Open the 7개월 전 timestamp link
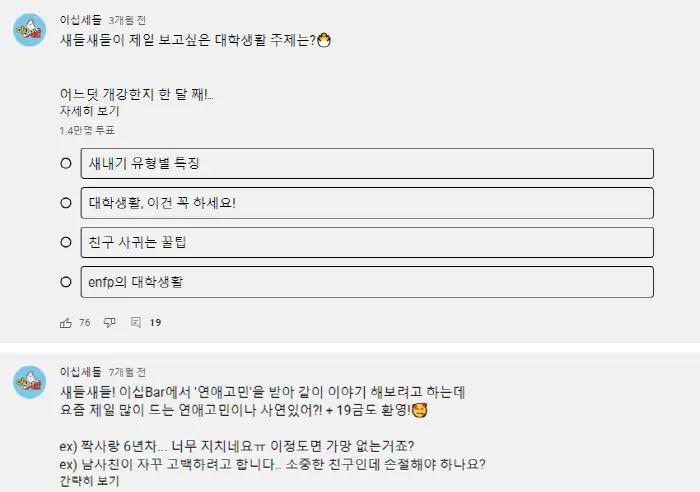This screenshot has width=700, height=492. tap(127, 372)
